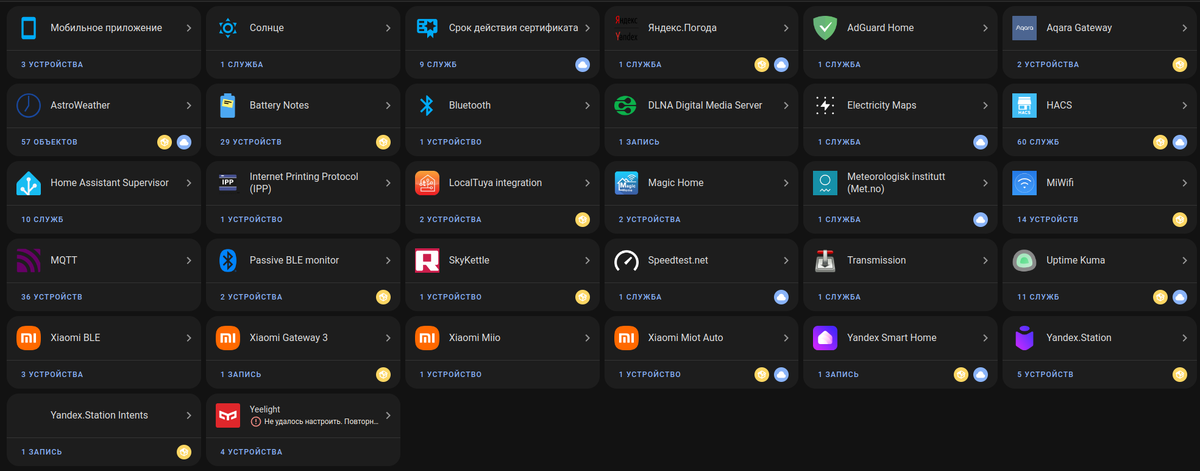Click the cloud badge on Speedtest.net card
Image resolution: width=1200 pixels, height=471 pixels.
click(782, 297)
